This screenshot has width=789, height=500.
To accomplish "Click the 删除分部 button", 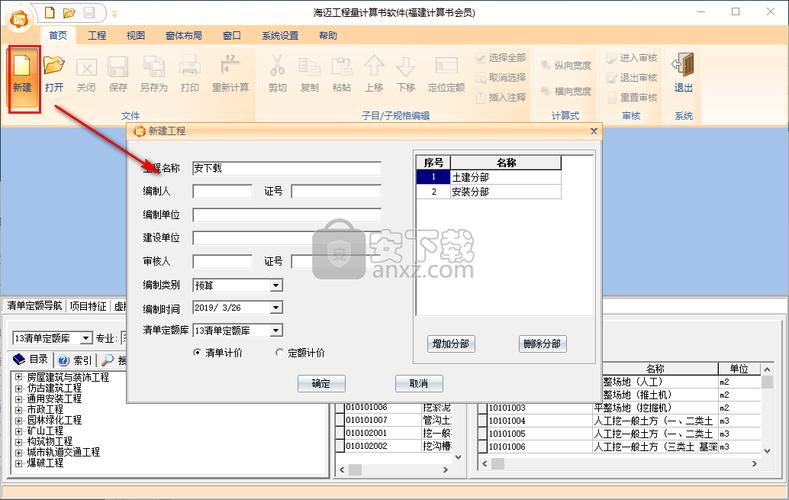I will coord(542,344).
